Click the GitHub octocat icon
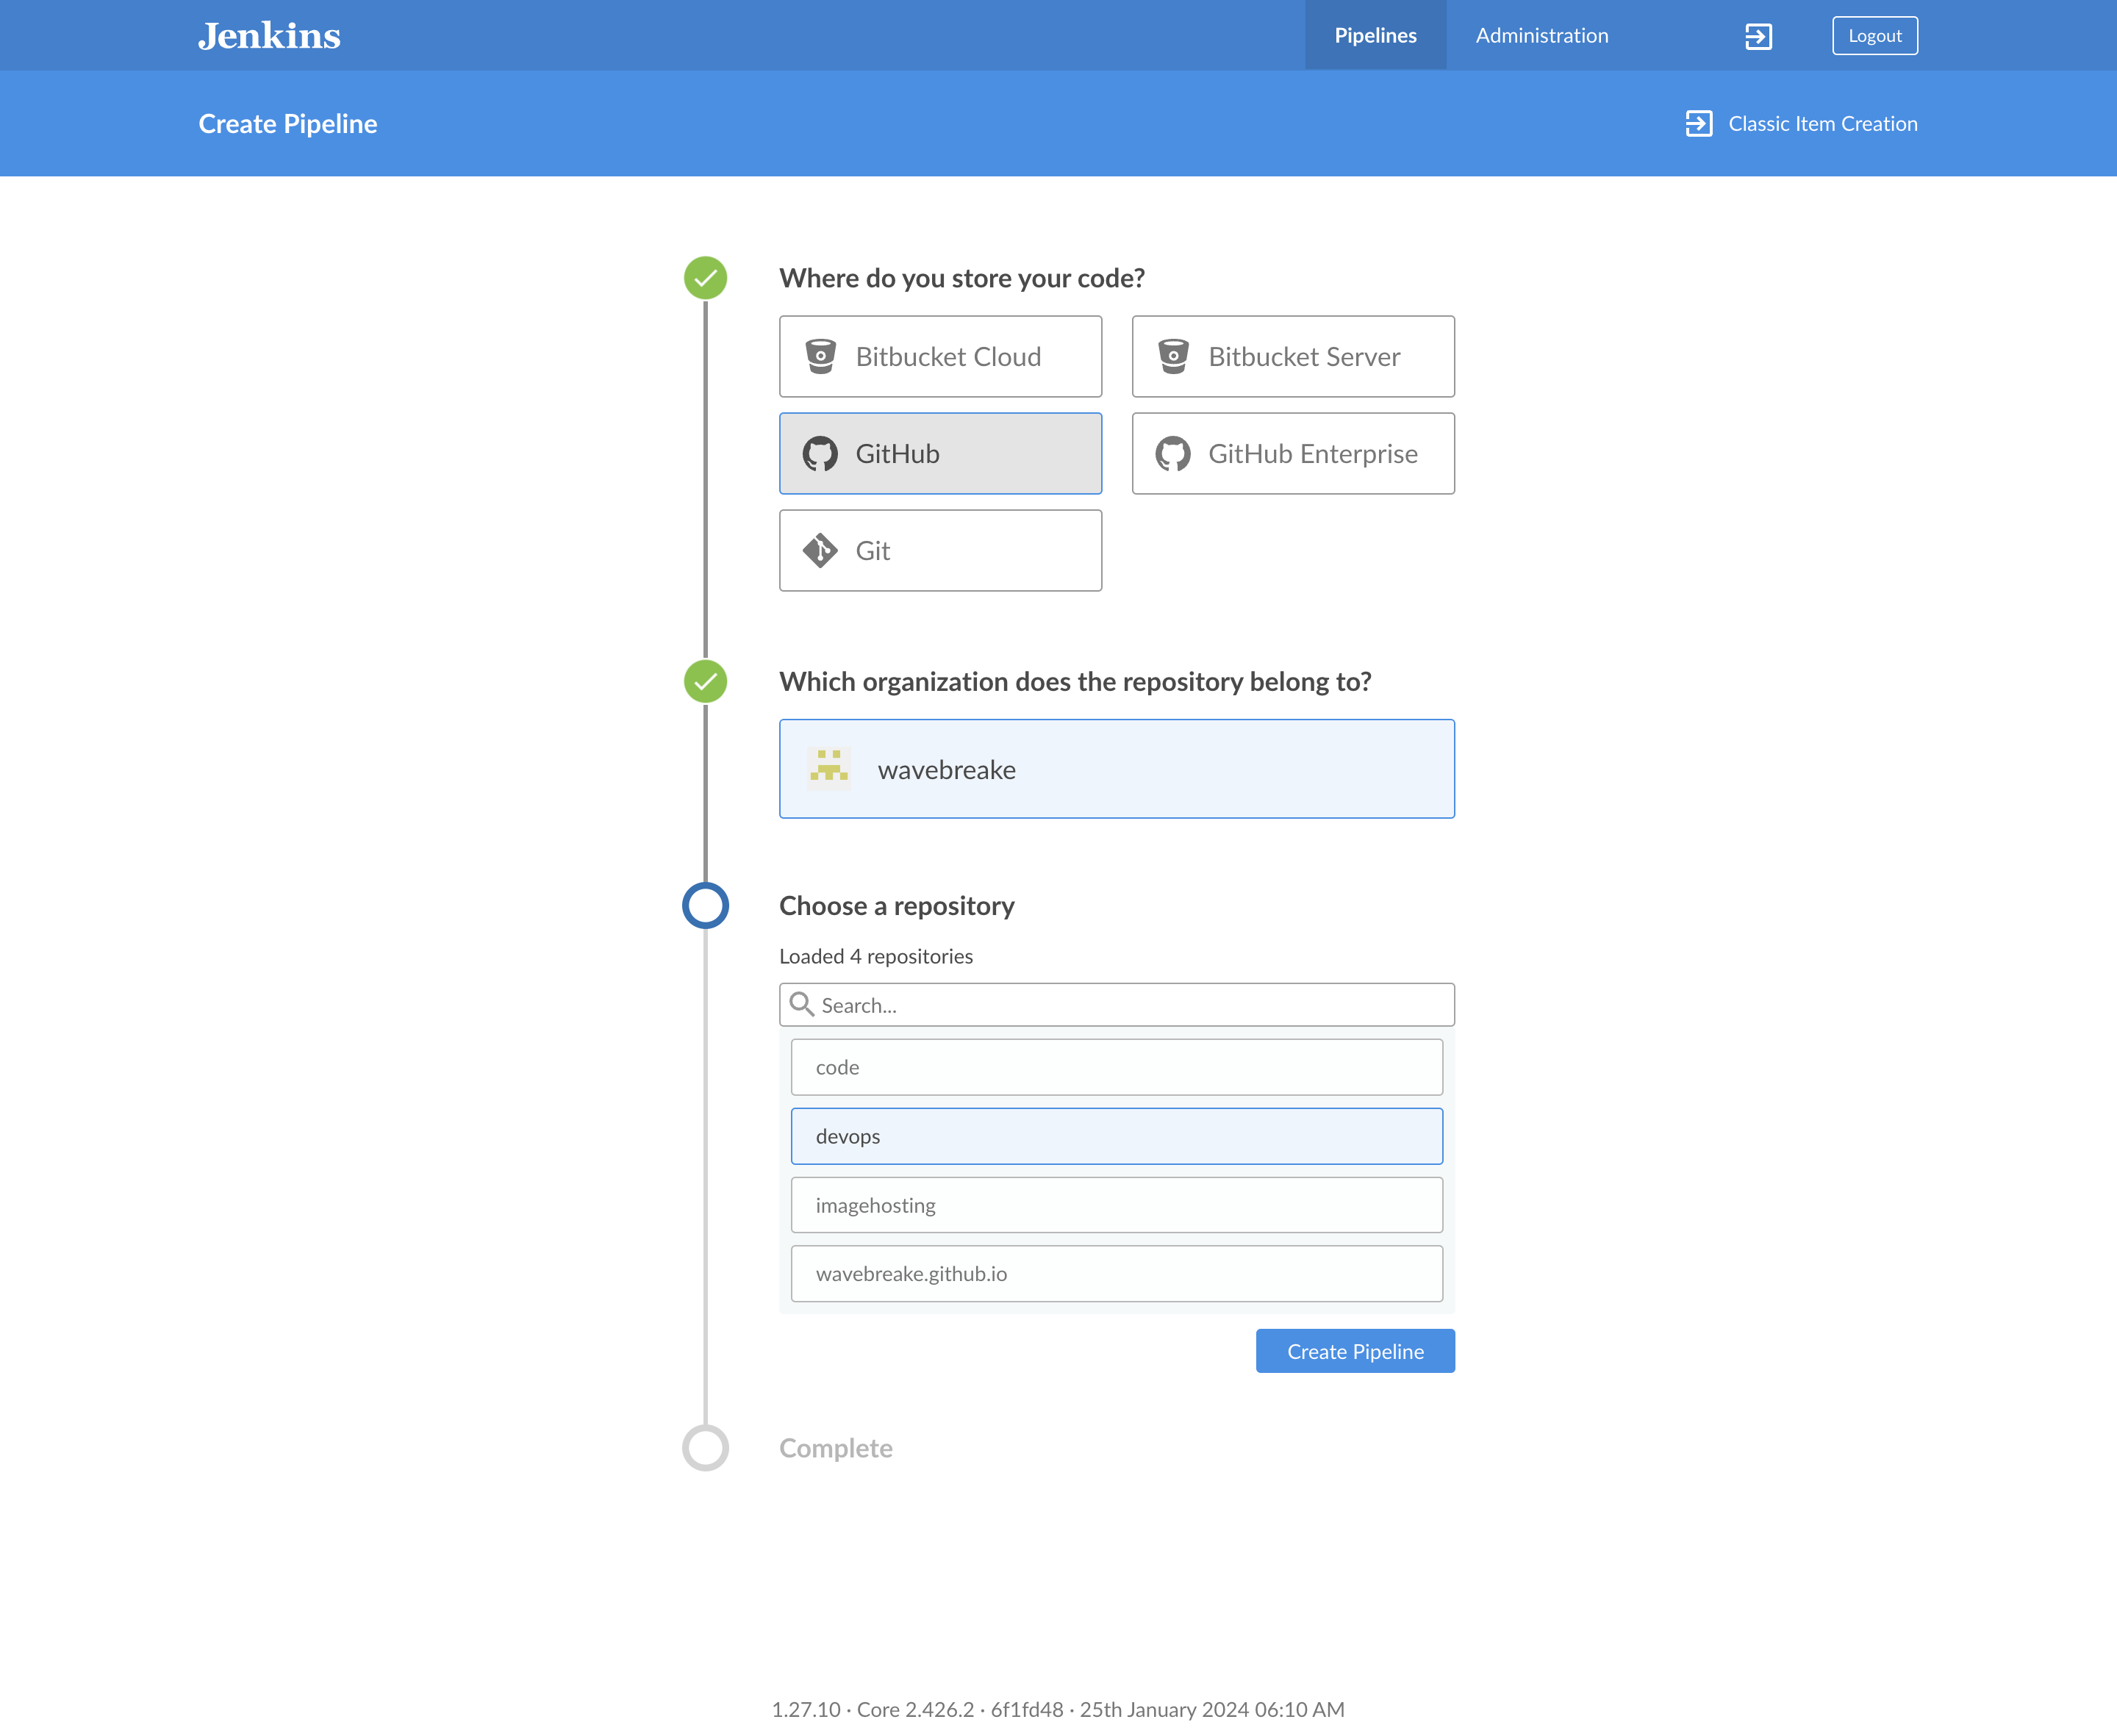This screenshot has width=2117, height=1736. [x=820, y=454]
